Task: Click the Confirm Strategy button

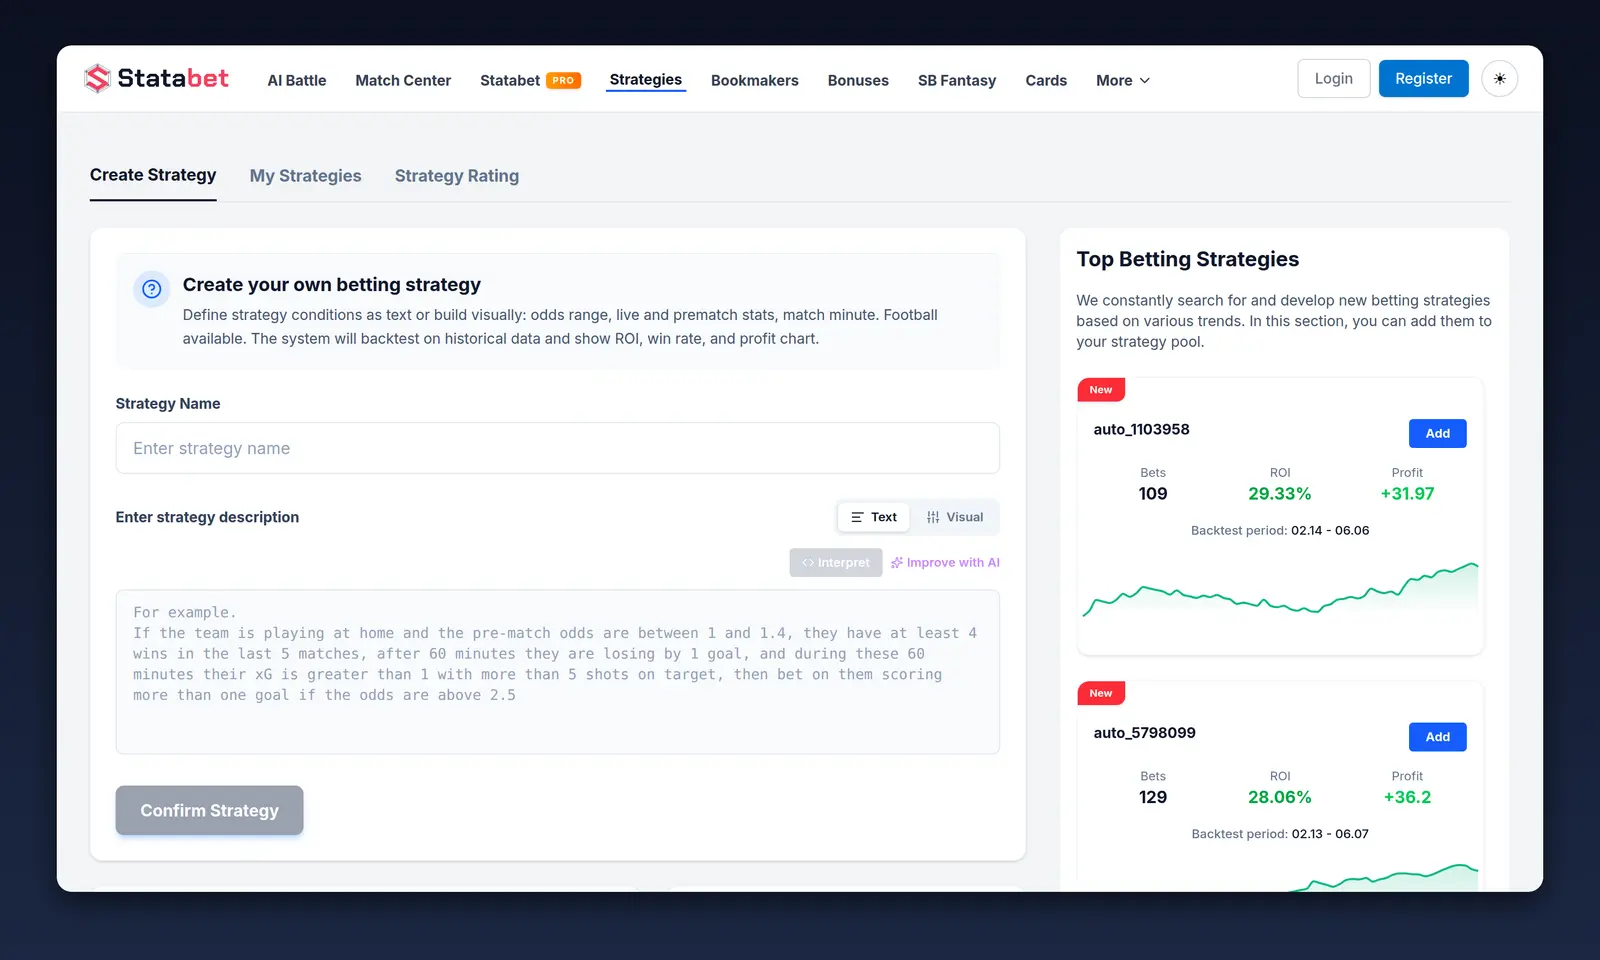Action: click(209, 810)
